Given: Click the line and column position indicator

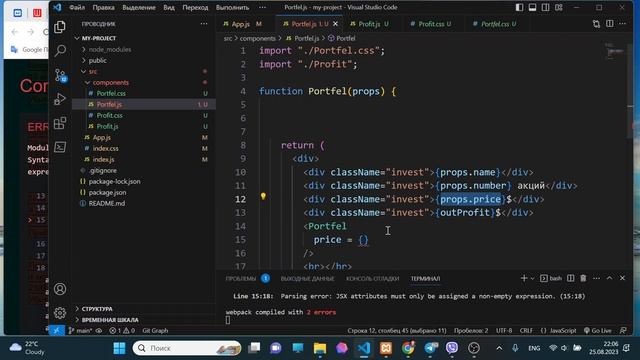Looking at the screenshot, I should pos(397,331).
